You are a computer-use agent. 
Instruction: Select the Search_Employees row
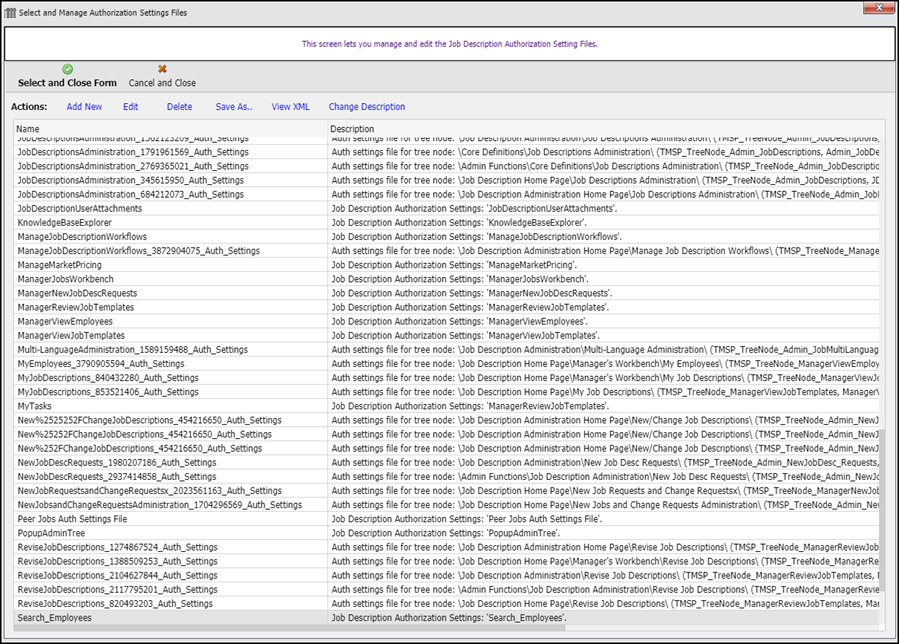pos(447,618)
